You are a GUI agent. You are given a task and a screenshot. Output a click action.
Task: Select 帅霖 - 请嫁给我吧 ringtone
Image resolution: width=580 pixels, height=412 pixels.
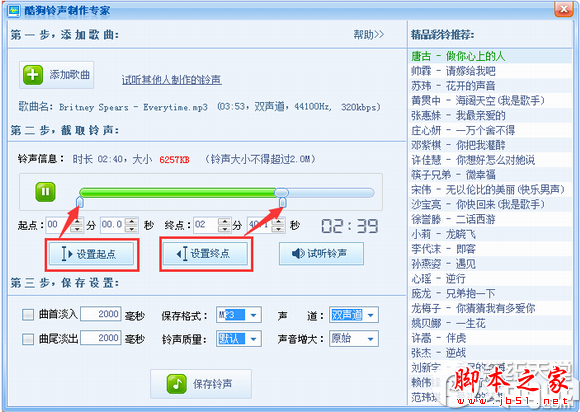pos(490,71)
